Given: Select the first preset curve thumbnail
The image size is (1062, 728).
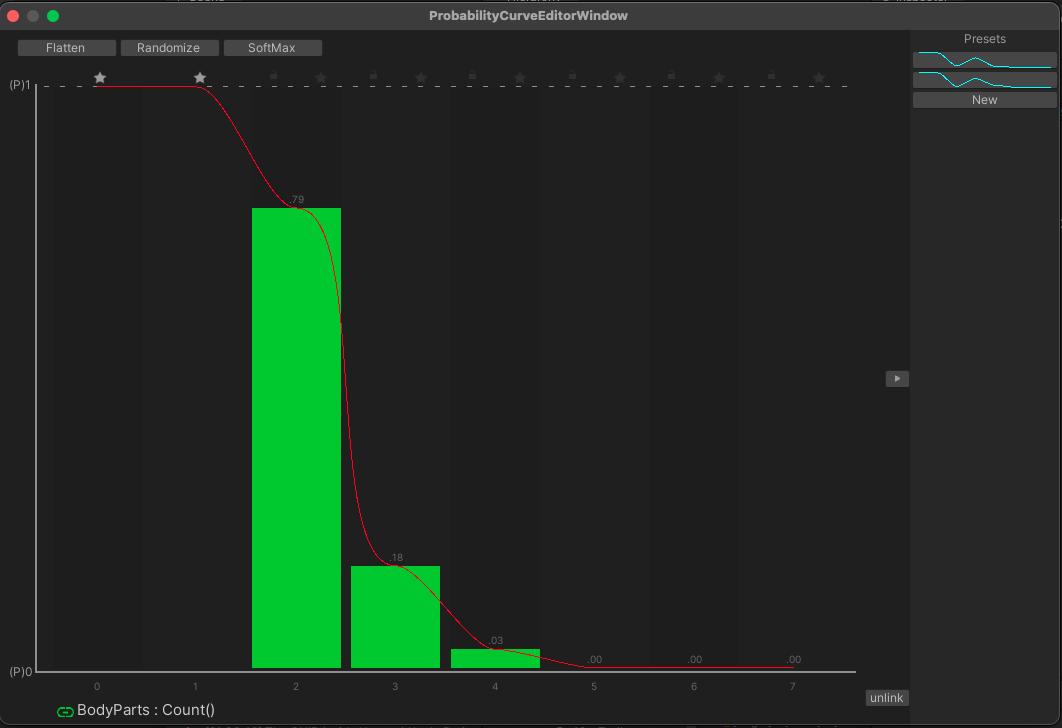Looking at the screenshot, I should [x=984, y=60].
